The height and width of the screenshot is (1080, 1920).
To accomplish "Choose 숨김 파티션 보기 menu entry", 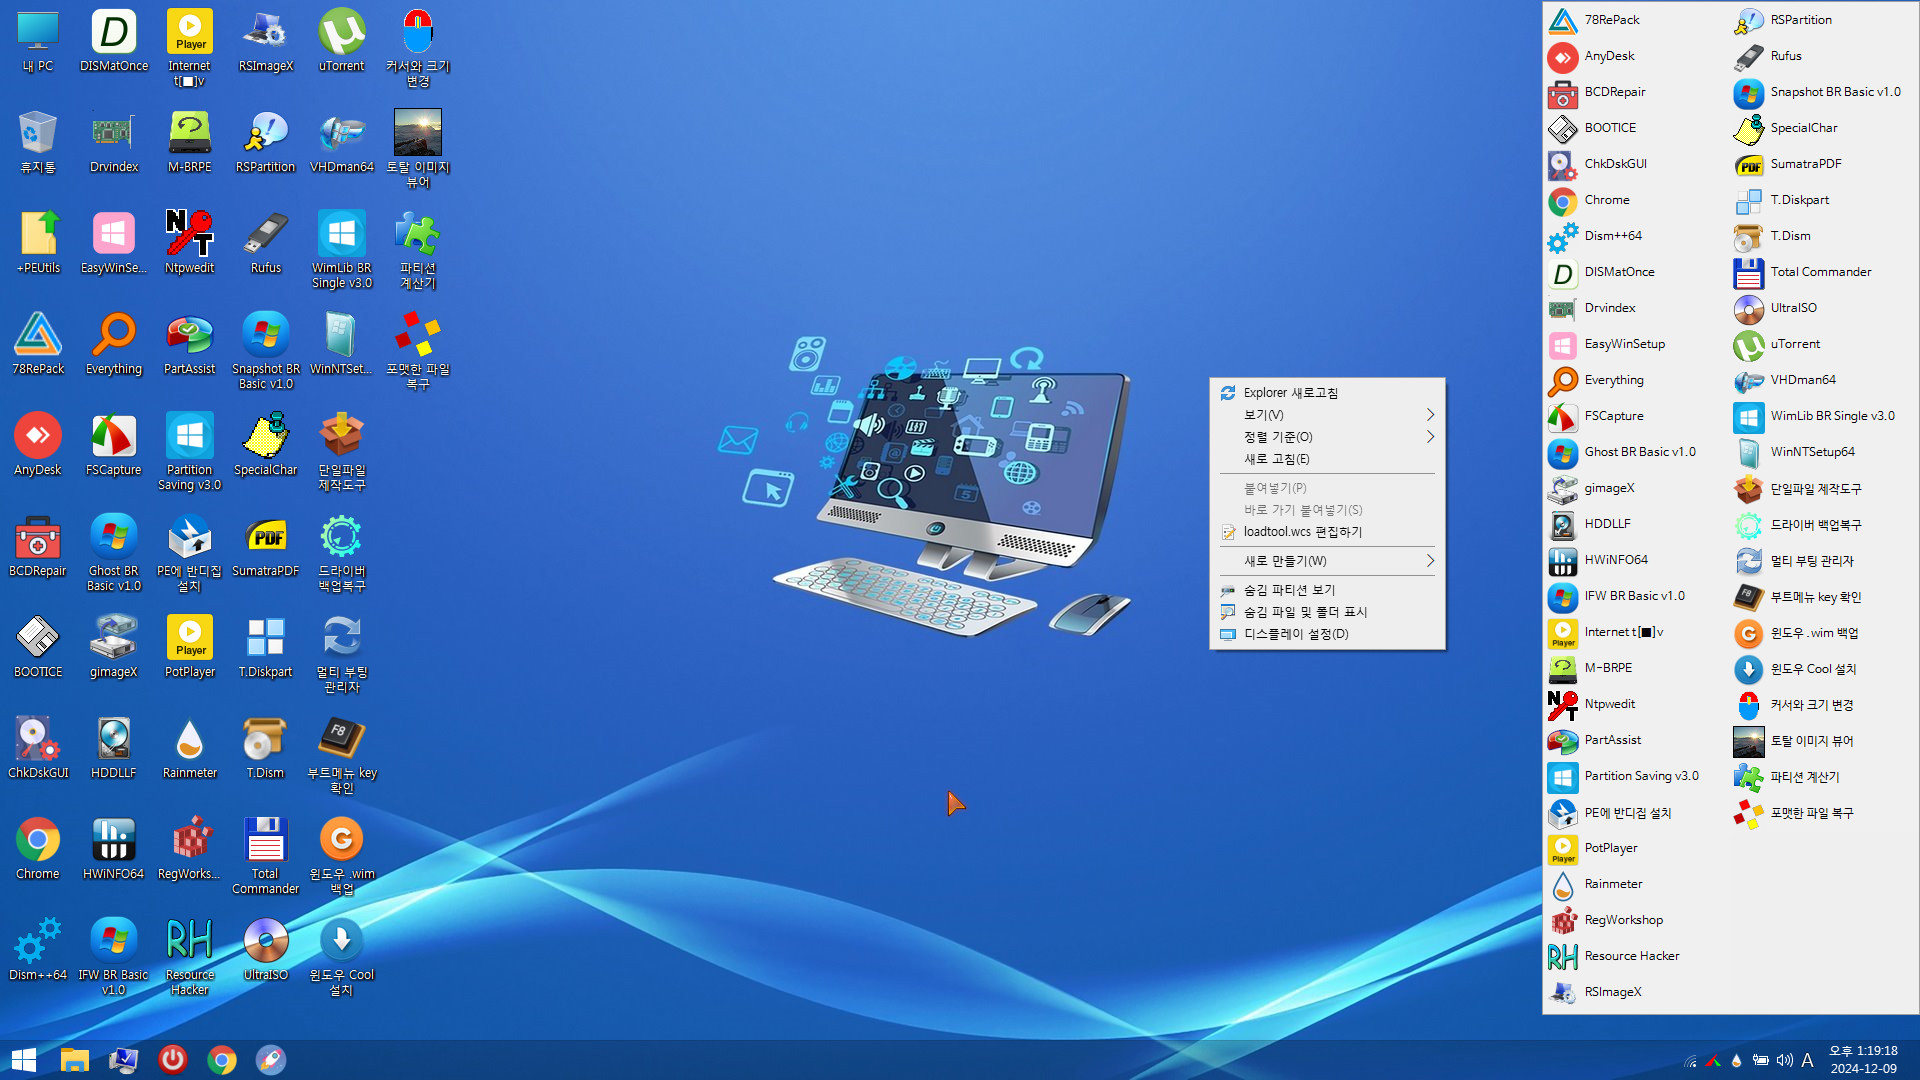I will tap(1327, 590).
